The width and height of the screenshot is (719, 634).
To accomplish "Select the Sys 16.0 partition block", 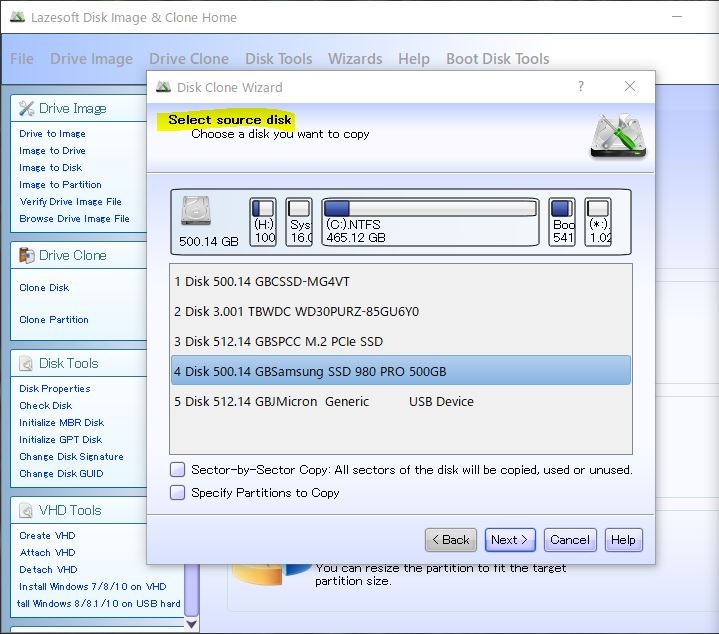I will (299, 222).
